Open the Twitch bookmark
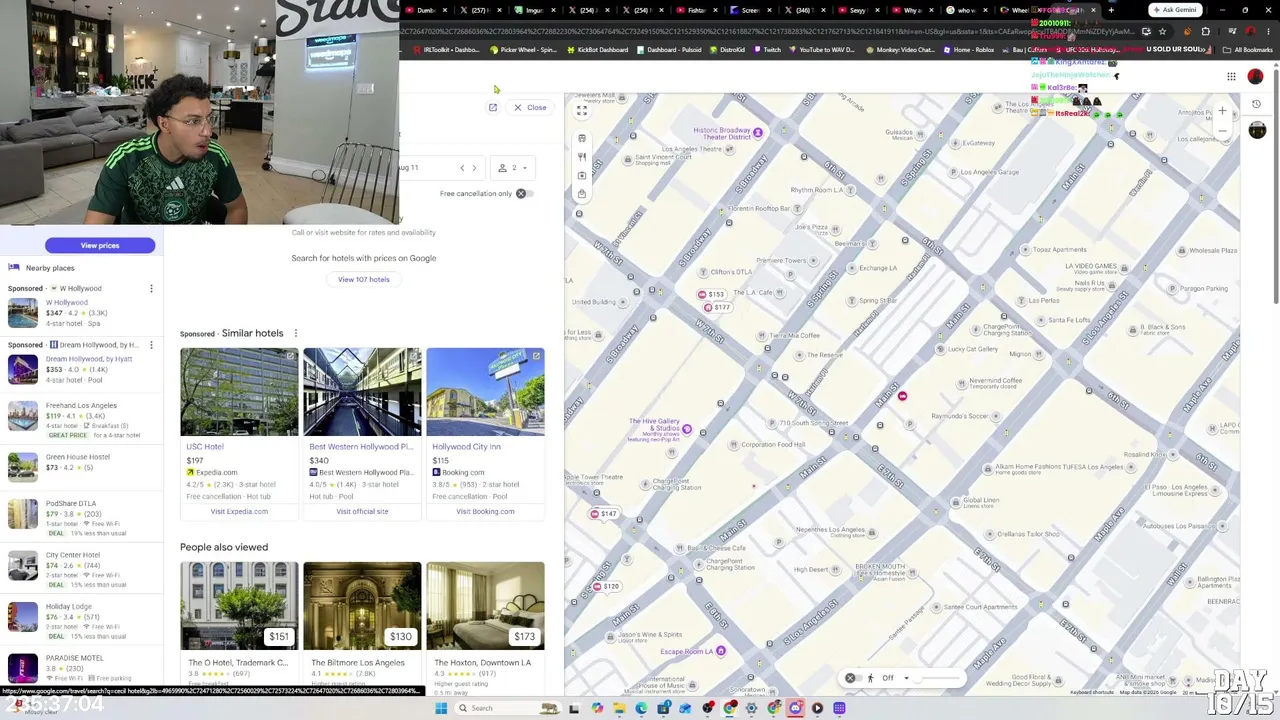The image size is (1280, 720). [x=767, y=50]
